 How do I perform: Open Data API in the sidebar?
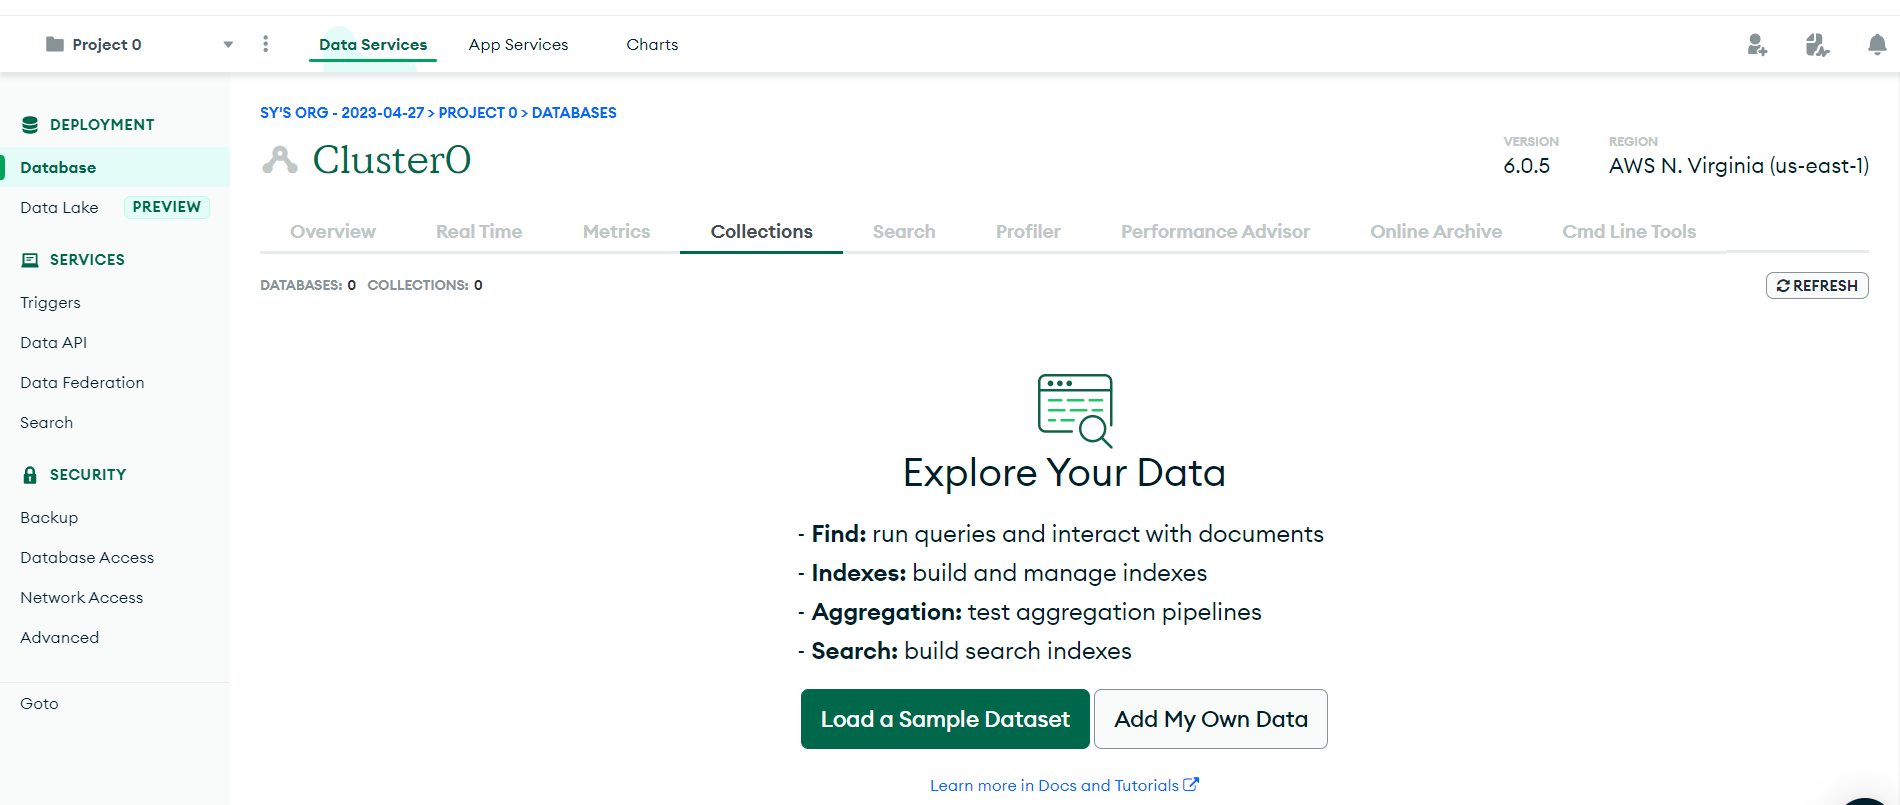[x=53, y=342]
